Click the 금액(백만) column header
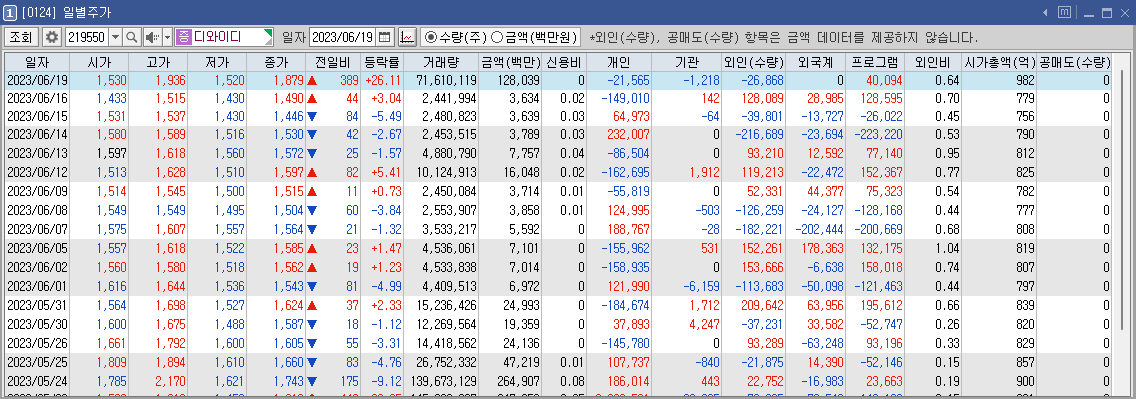This screenshot has height=399, width=1136. pyautogui.click(x=511, y=62)
